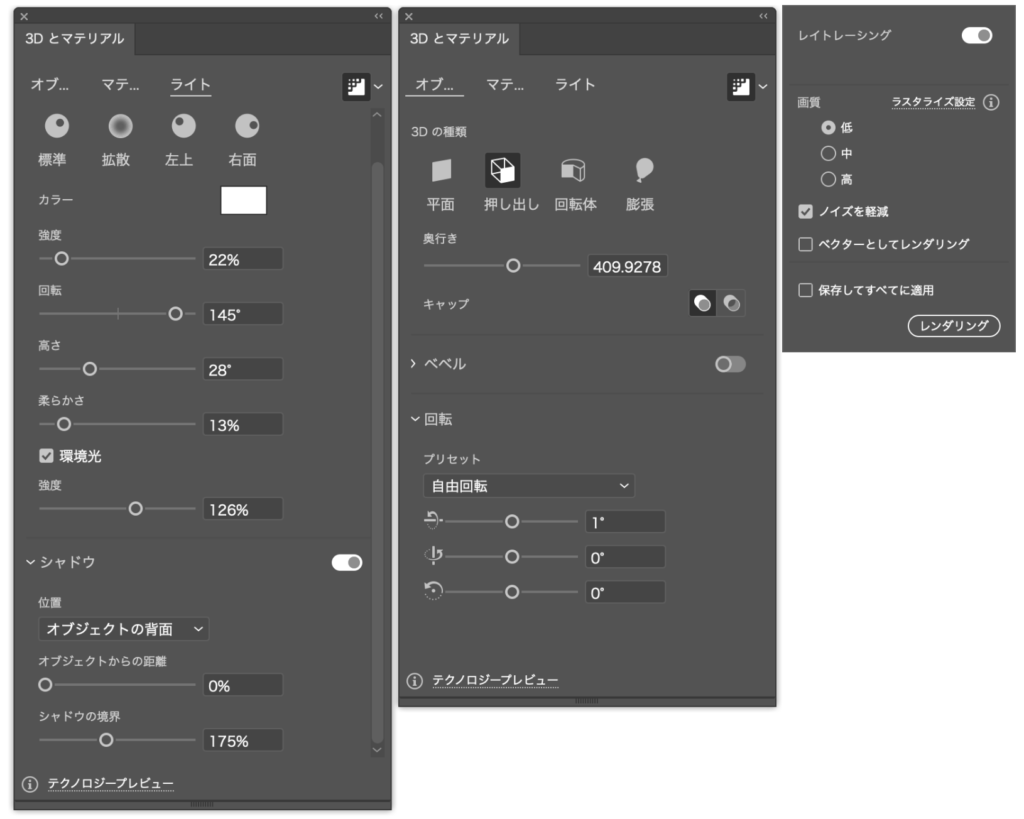The width and height of the screenshot is (1024, 819).
Task: Click the info icon next to ラスタライズ設定
Action: point(991,103)
